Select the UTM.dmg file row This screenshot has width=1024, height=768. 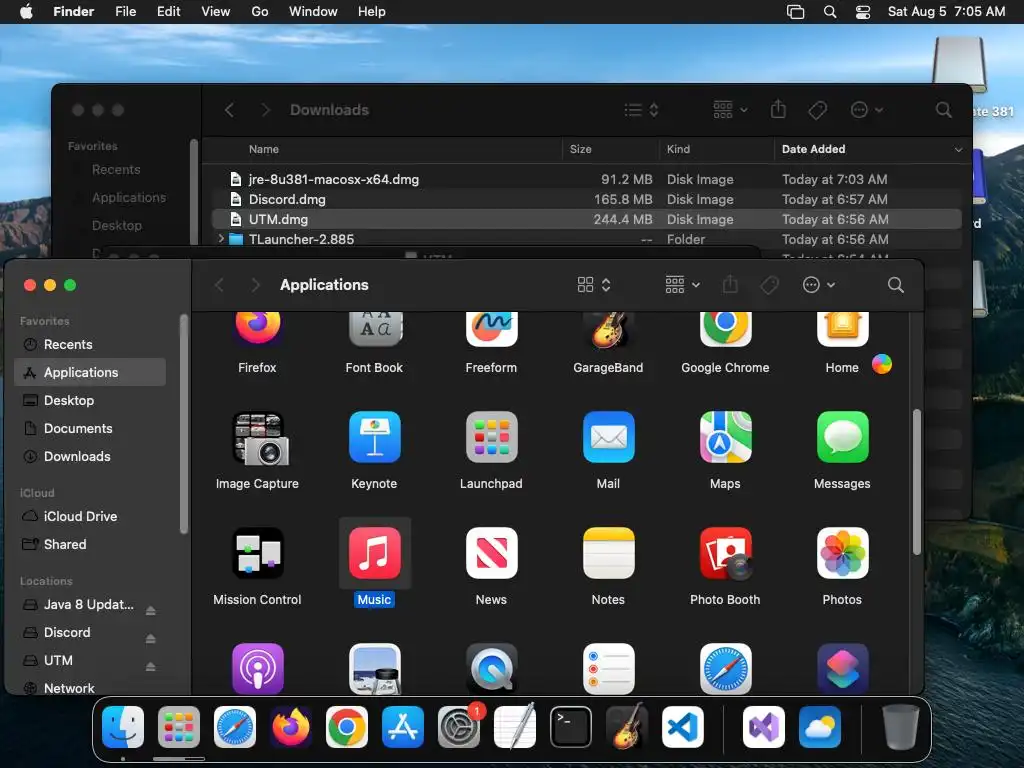(x=587, y=219)
